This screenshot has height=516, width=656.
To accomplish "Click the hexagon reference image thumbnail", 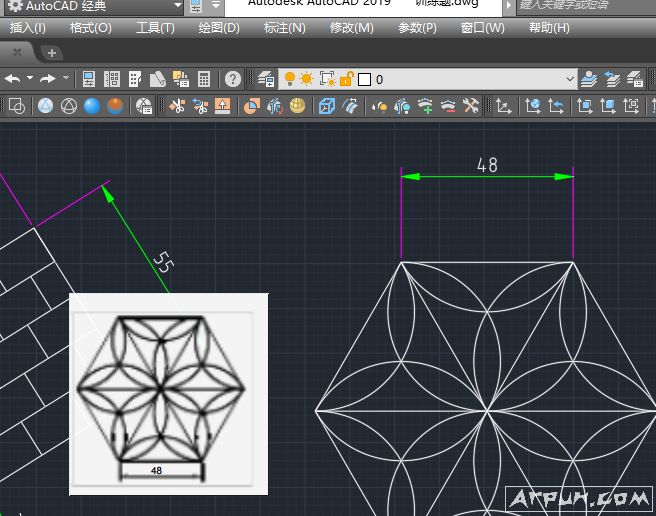I will pos(169,394).
